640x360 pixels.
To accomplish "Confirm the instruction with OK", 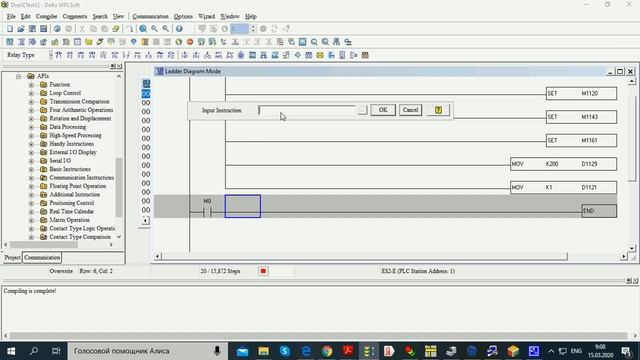I will (383, 110).
